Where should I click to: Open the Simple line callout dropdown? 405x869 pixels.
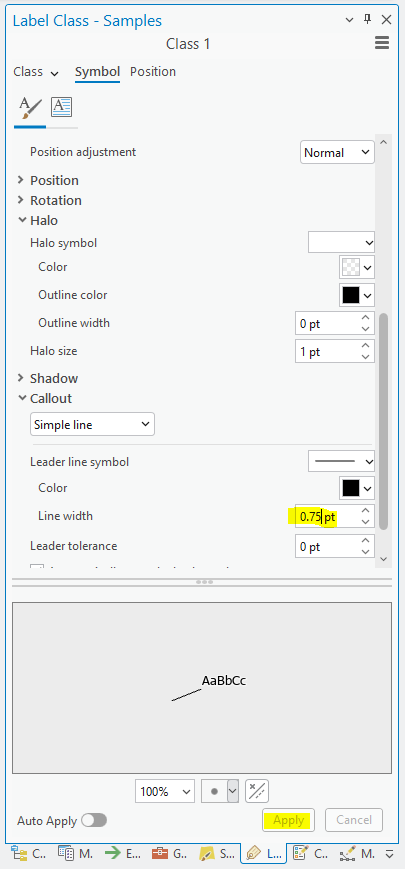click(x=92, y=425)
